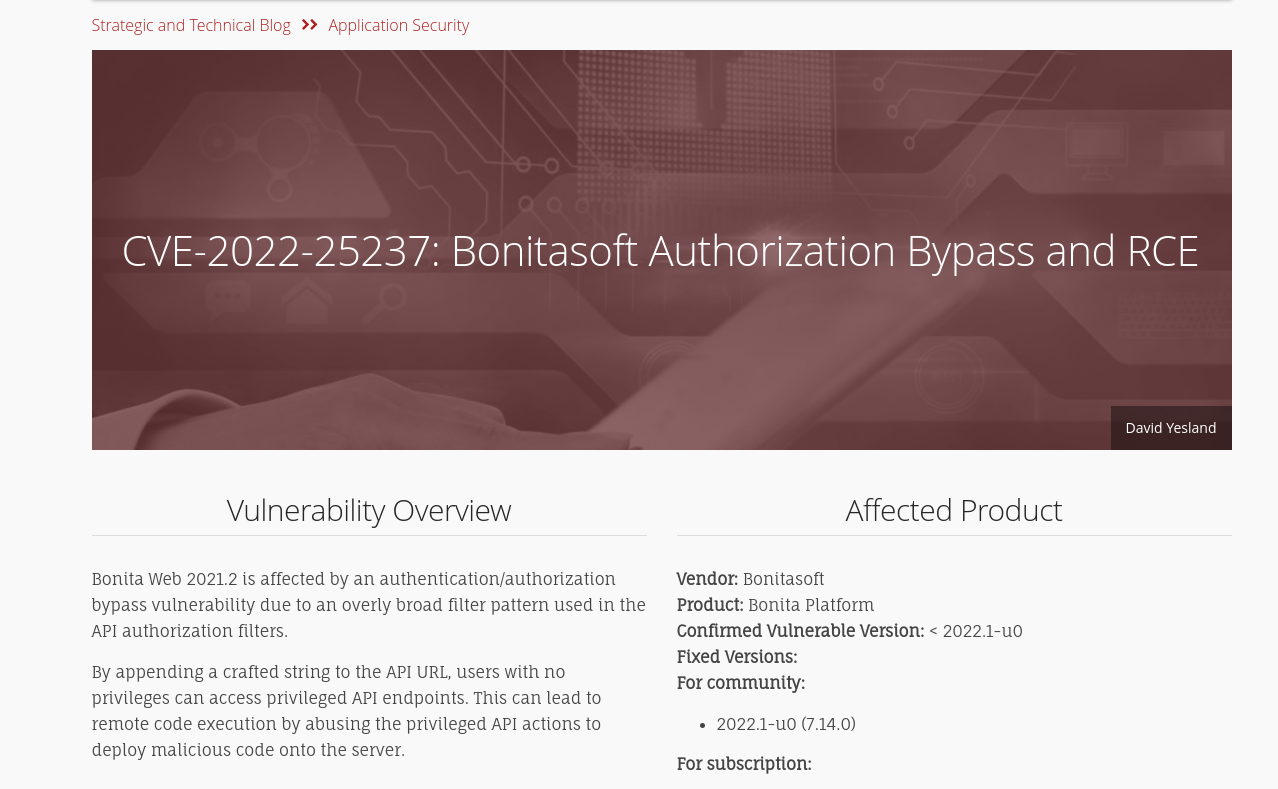This screenshot has height=789, width=1278.
Task: Click the Confirmed Vulnerable Version line
Action: point(850,631)
